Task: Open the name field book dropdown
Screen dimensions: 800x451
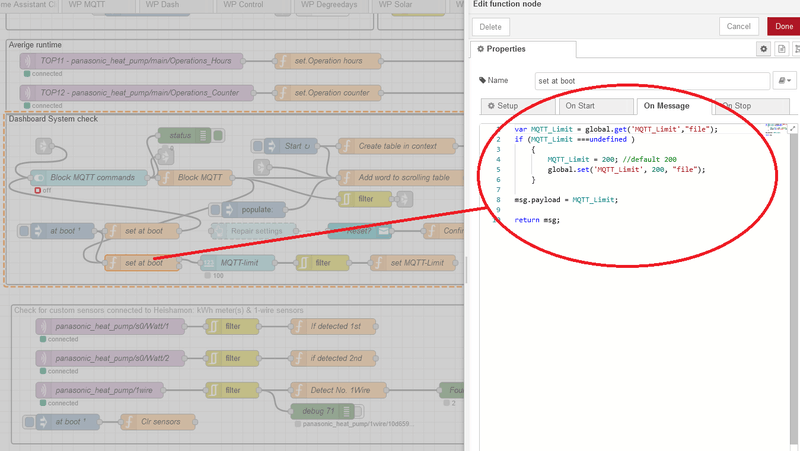Action: 784,81
